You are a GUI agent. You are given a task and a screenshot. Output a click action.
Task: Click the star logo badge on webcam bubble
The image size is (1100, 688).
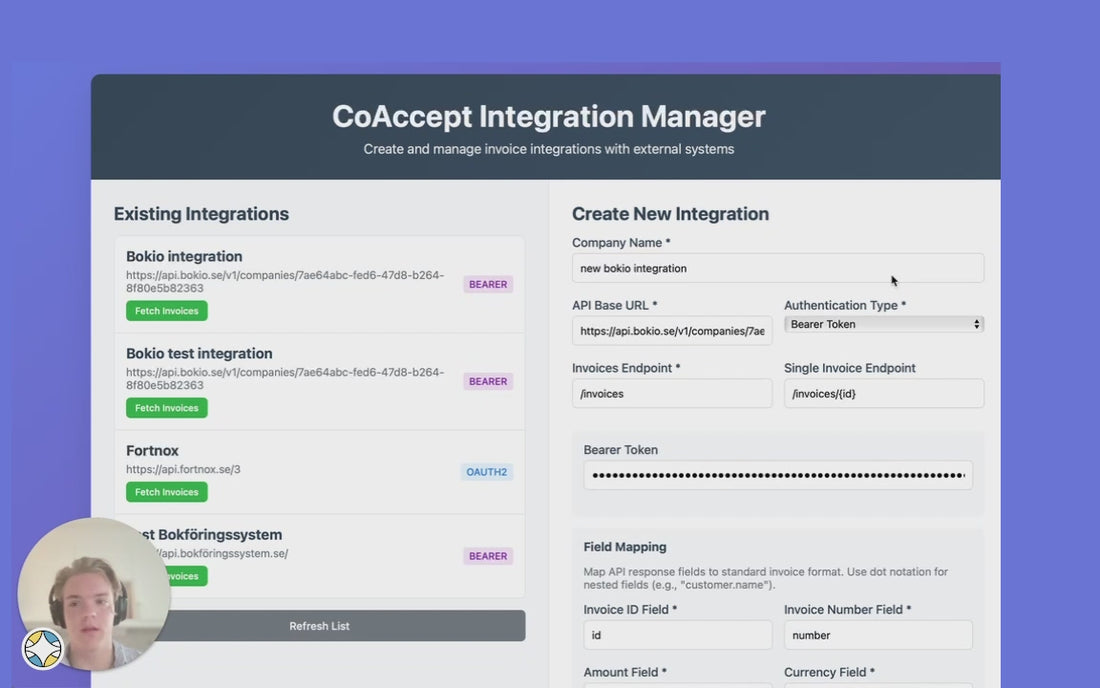pyautogui.click(x=43, y=648)
